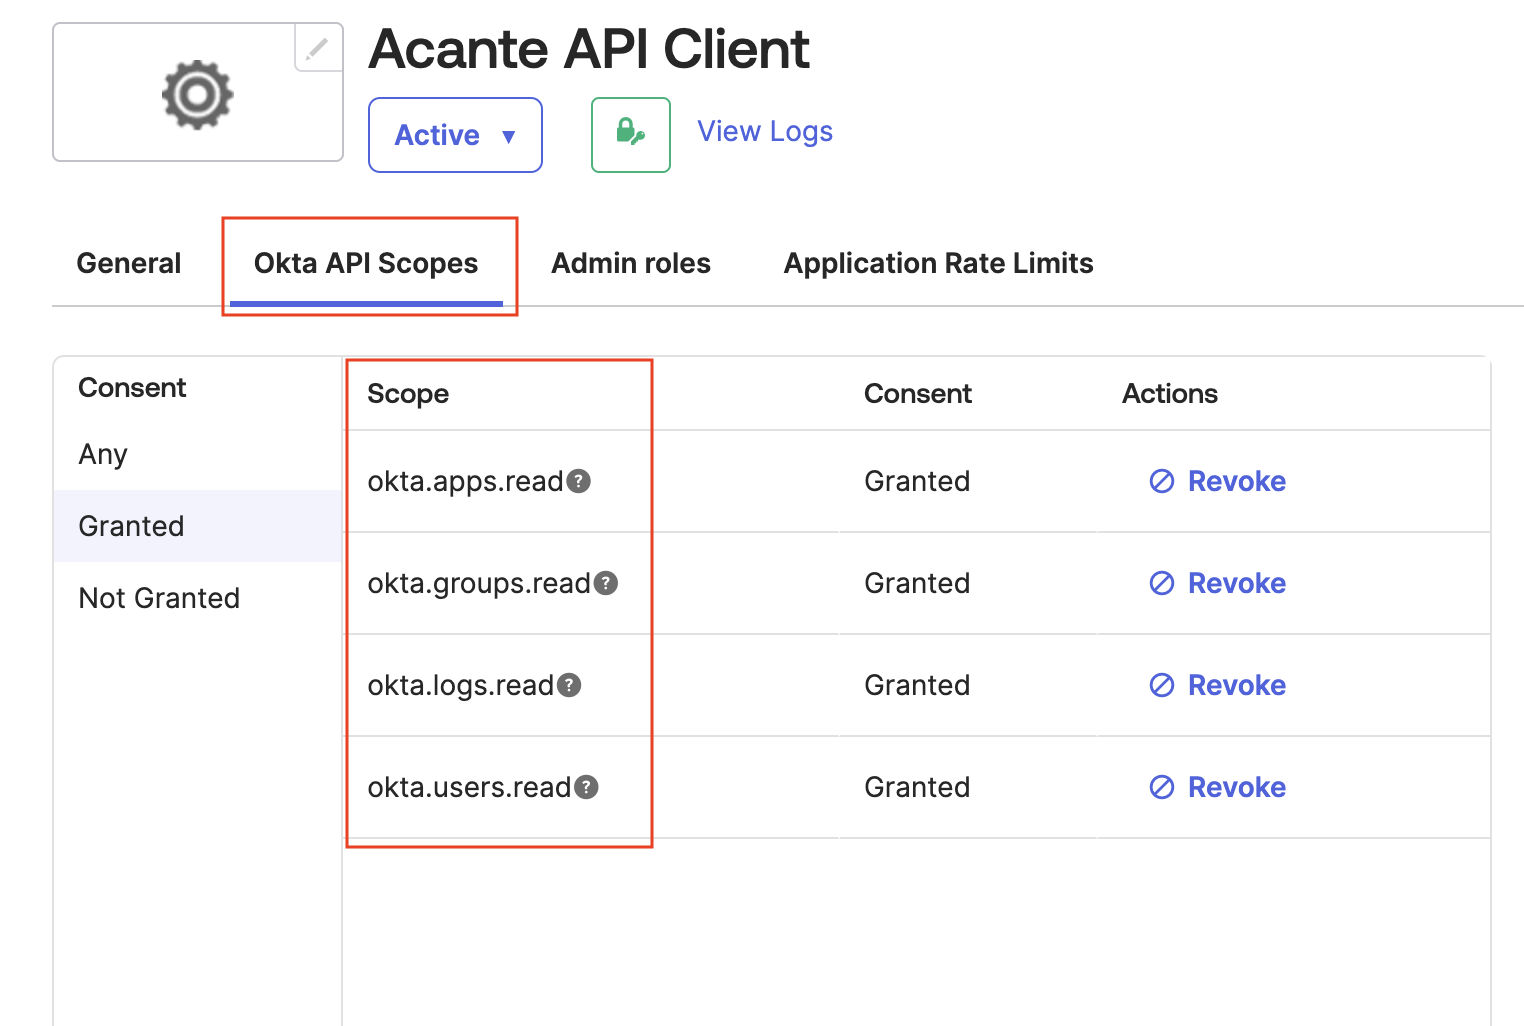Viewport: 1524px width, 1026px height.
Task: Click the Acante API Client title
Action: [x=589, y=49]
